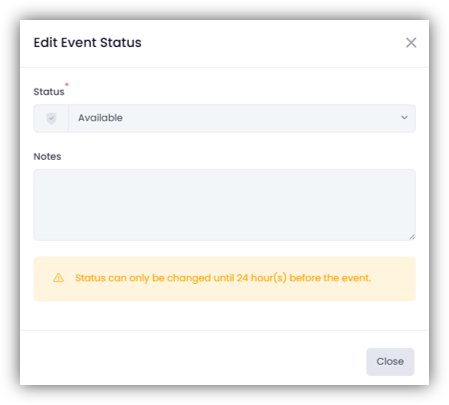Click the red required asterisk beside Status
The height and width of the screenshot is (405, 449).
pyautogui.click(x=67, y=84)
